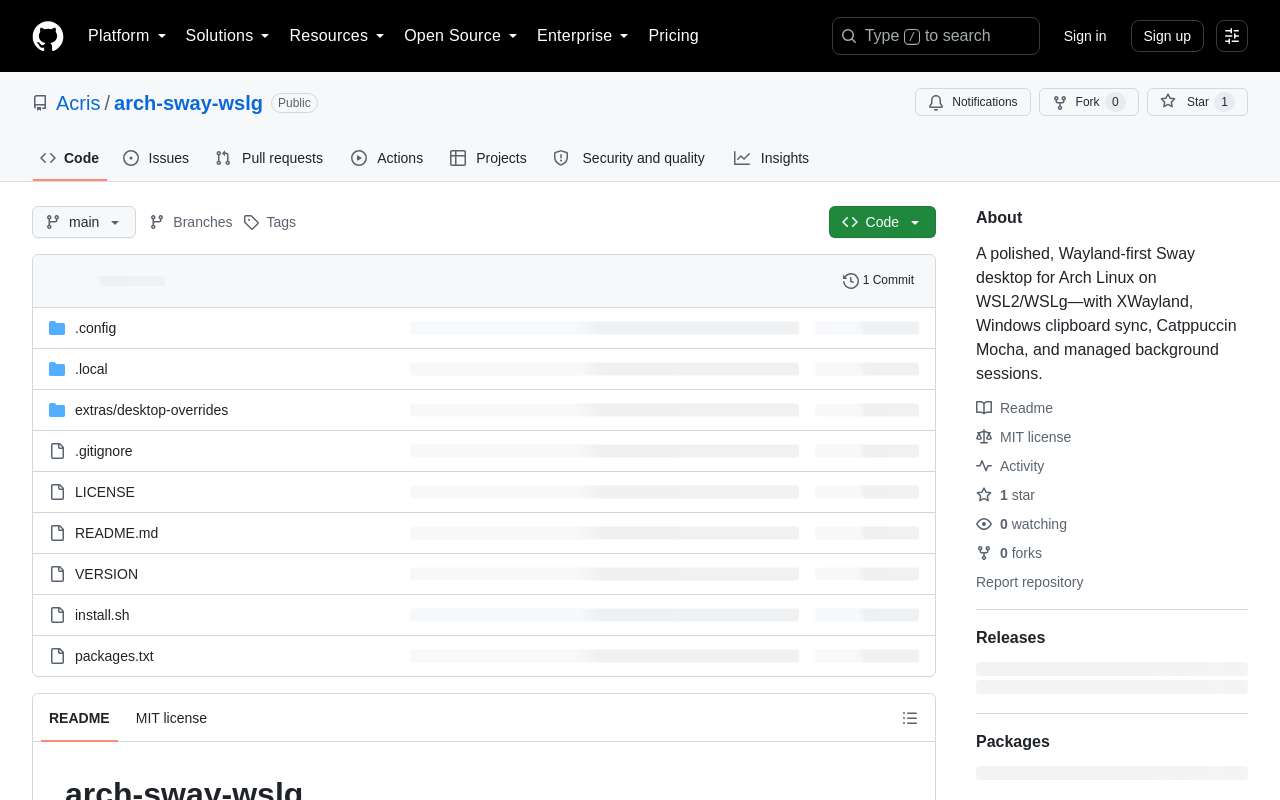Click the Sign up button

tap(1167, 36)
